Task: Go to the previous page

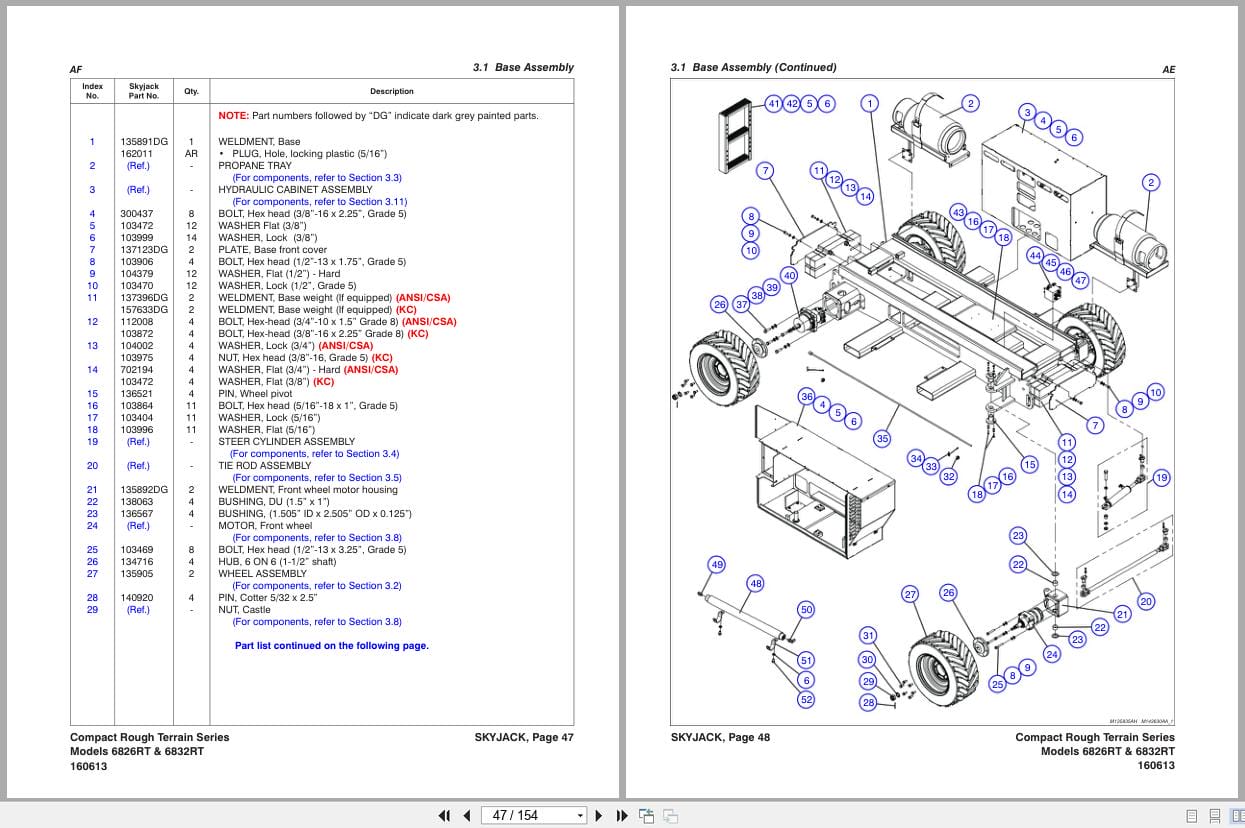Action: point(466,815)
